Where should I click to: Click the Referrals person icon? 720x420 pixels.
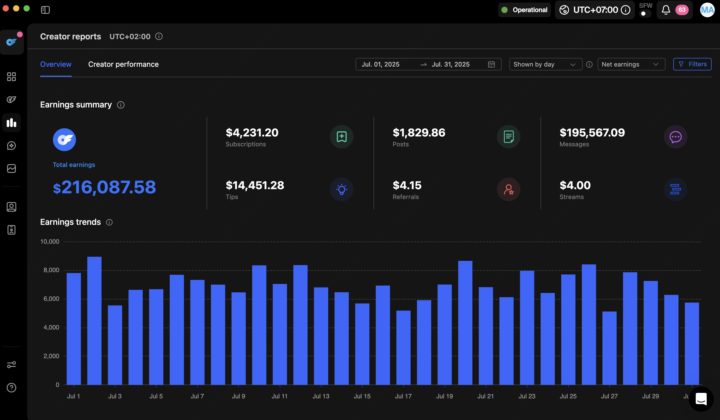[508, 188]
